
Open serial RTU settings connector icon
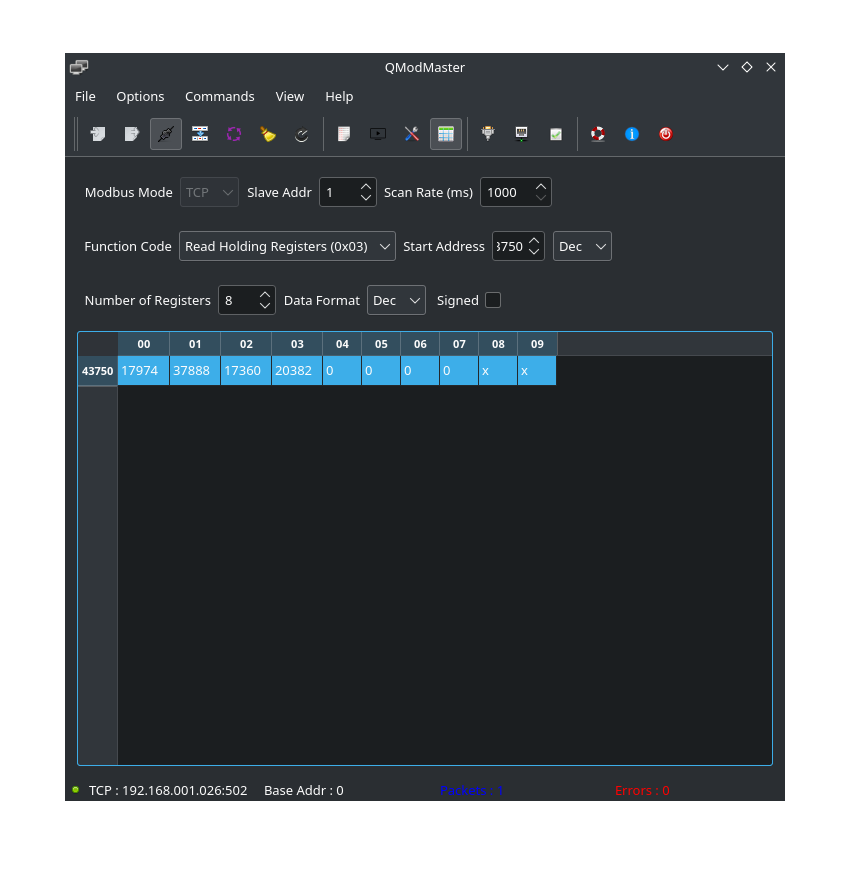487,133
